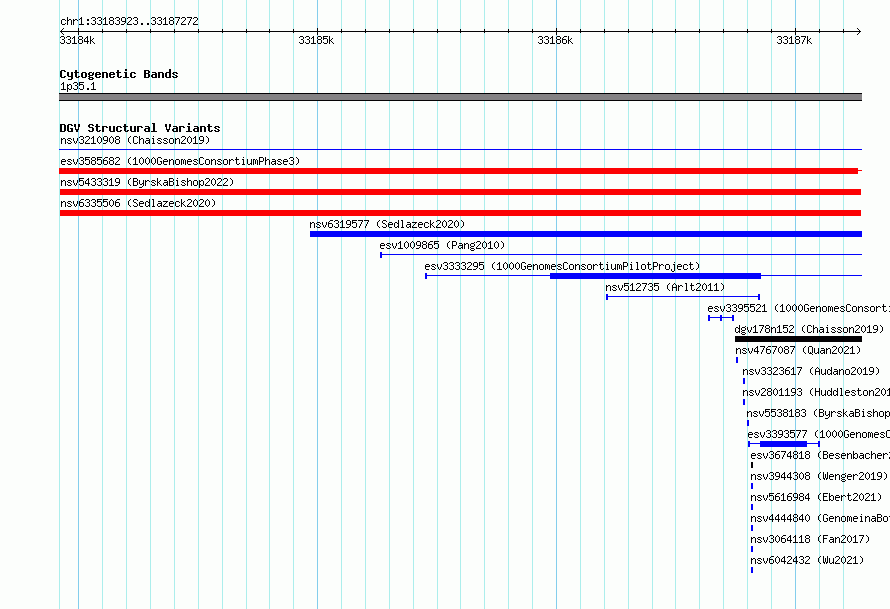Open the nsv3323617 (Audano2019) label
The image size is (890, 609).
click(x=811, y=371)
